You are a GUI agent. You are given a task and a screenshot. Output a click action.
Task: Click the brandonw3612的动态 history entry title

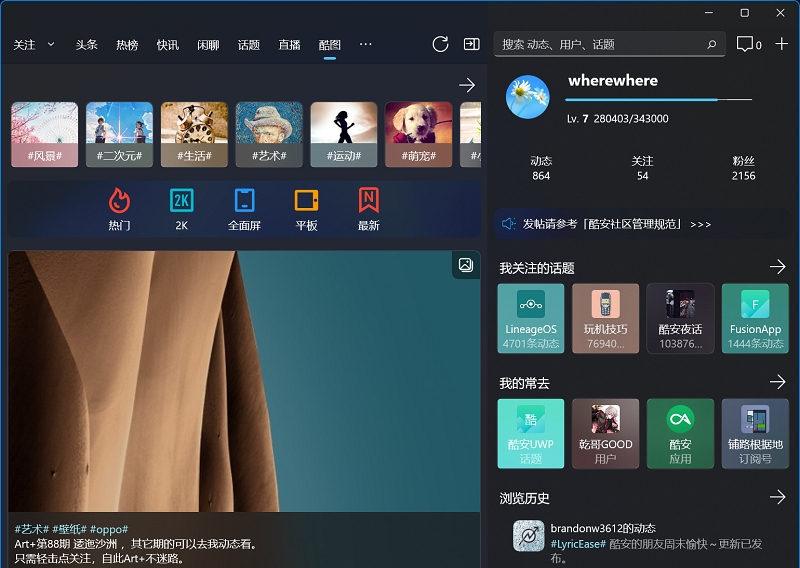pyautogui.click(x=603, y=528)
